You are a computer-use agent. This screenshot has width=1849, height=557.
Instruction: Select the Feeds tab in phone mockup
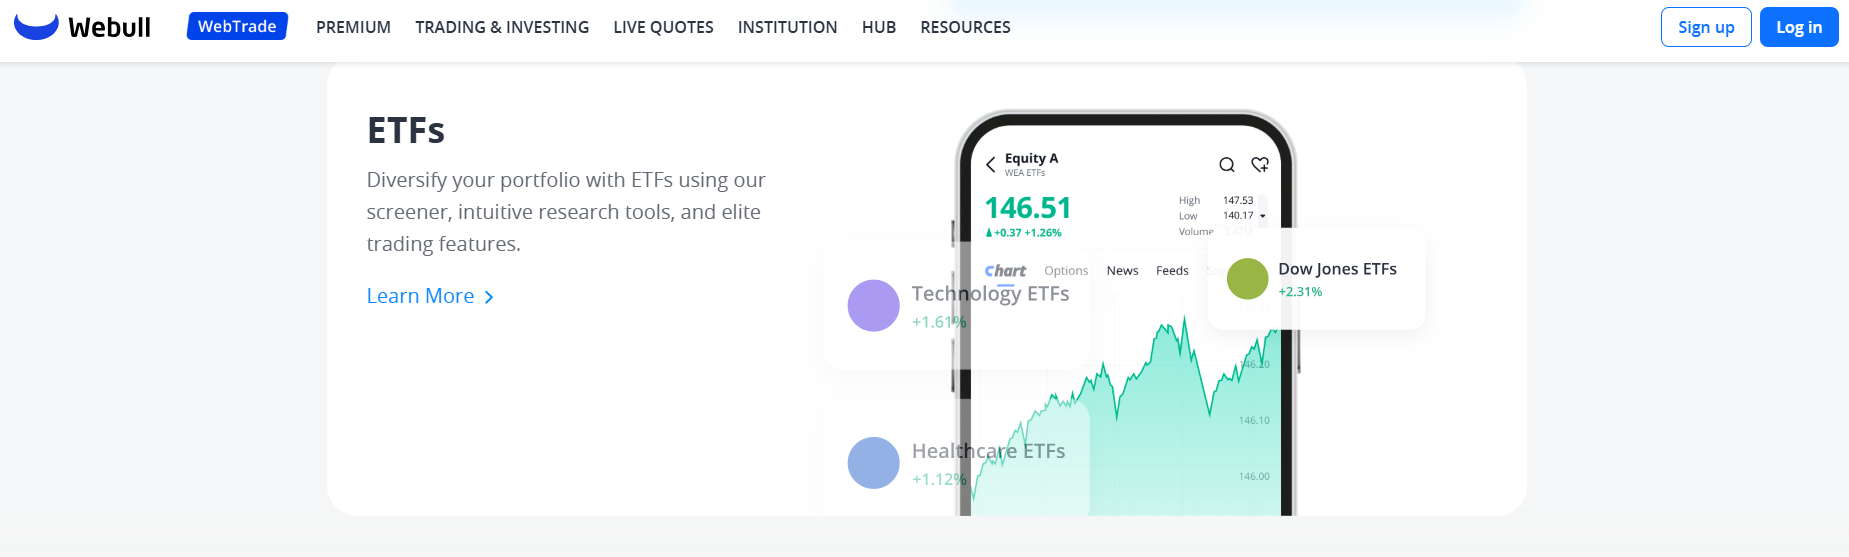click(x=1172, y=271)
